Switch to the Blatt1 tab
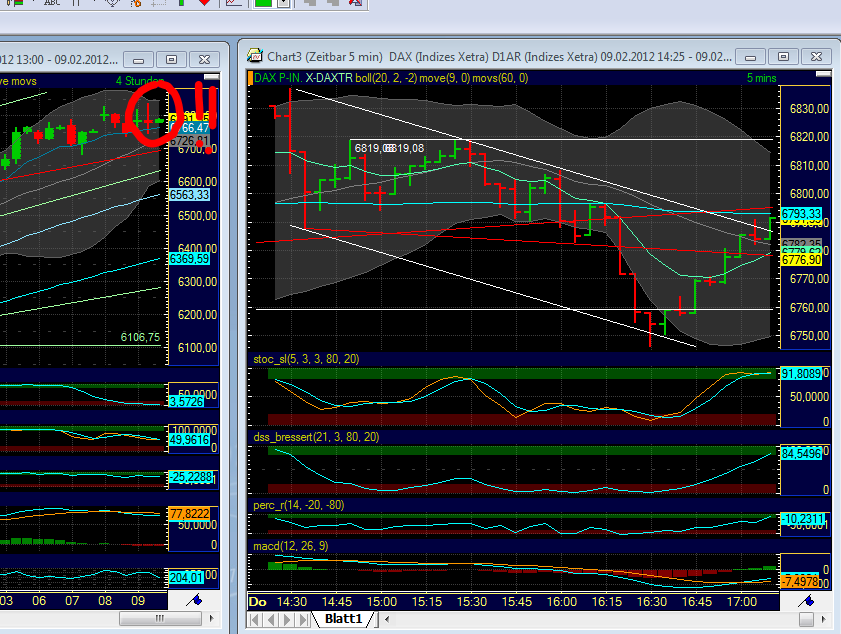This screenshot has width=841, height=634. (344, 618)
